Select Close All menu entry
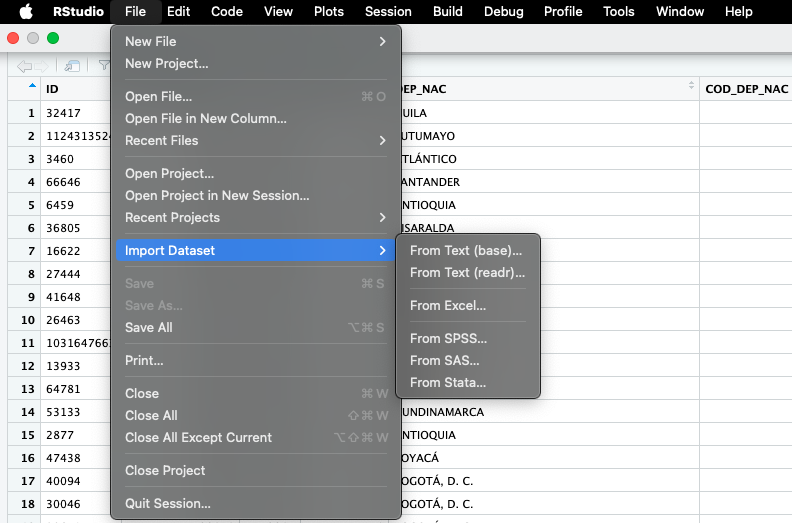Image resolution: width=792 pixels, height=523 pixels. click(x=255, y=415)
